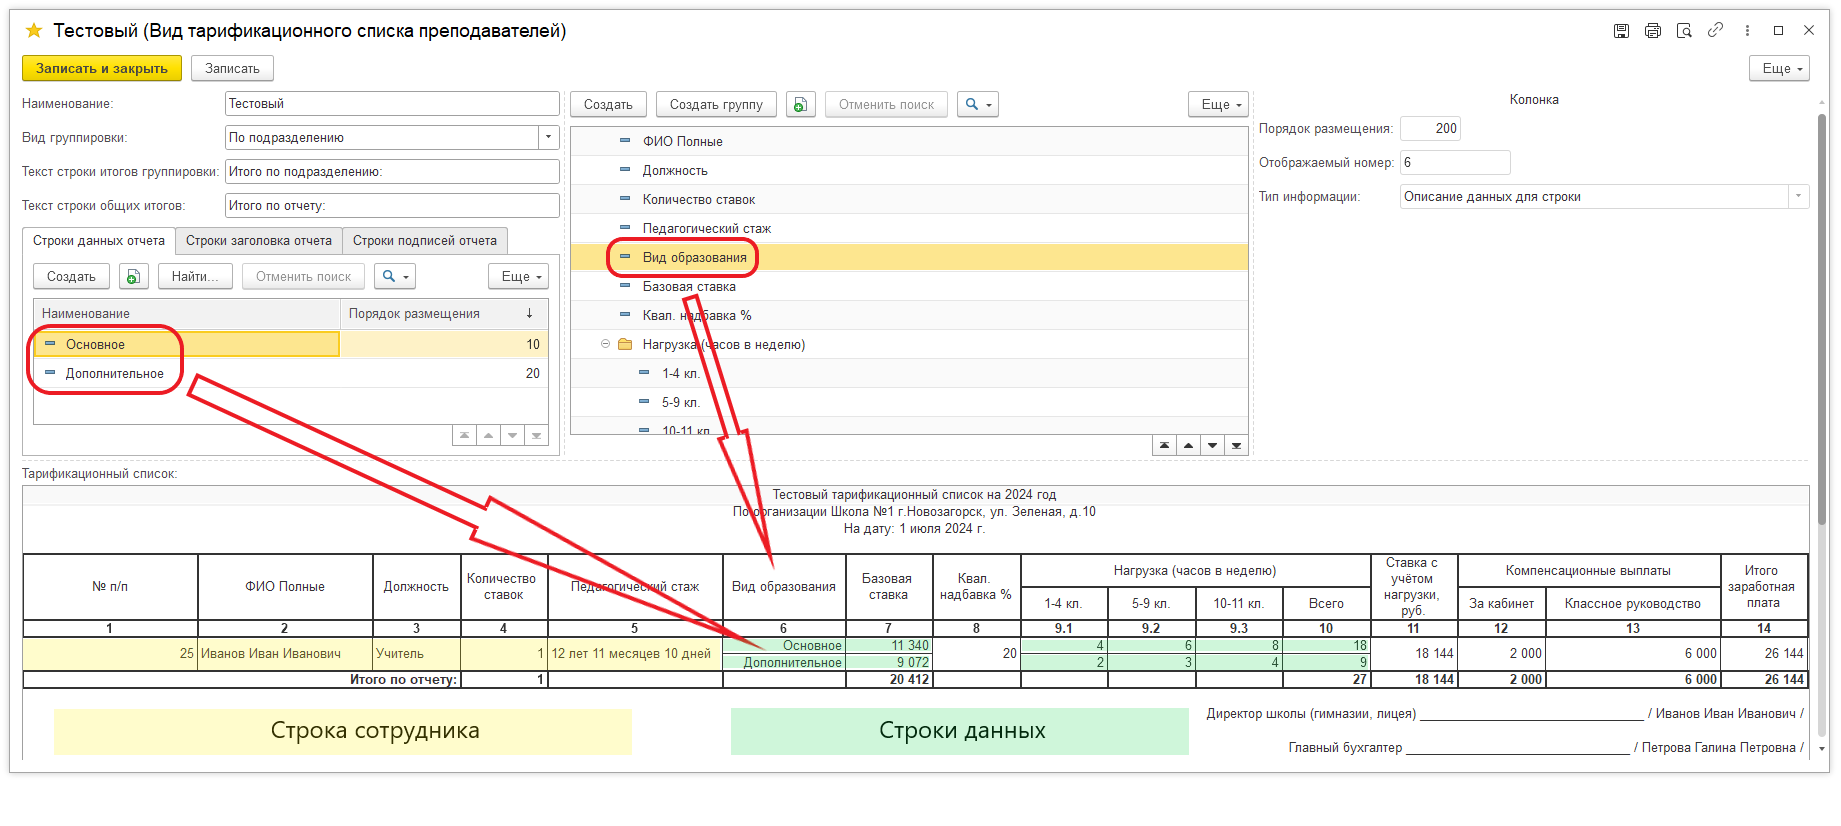Focus the Отображаемый номер field
This screenshot has width=1841, height=826.
click(x=1455, y=162)
